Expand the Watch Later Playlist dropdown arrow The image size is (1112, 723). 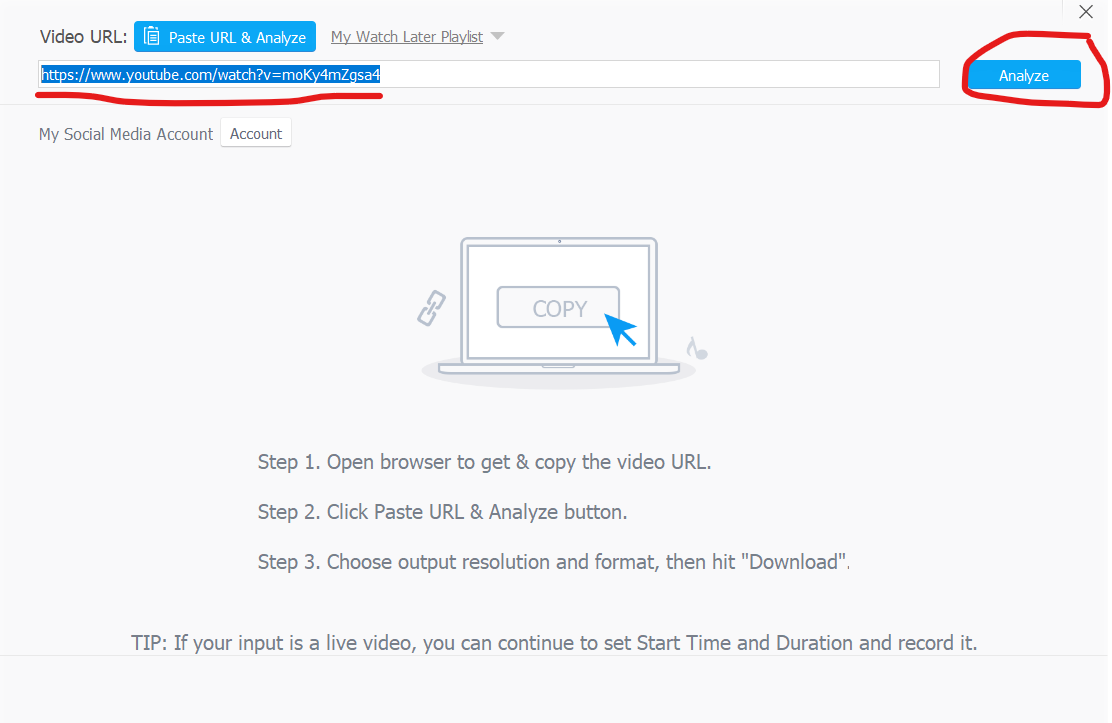(498, 37)
